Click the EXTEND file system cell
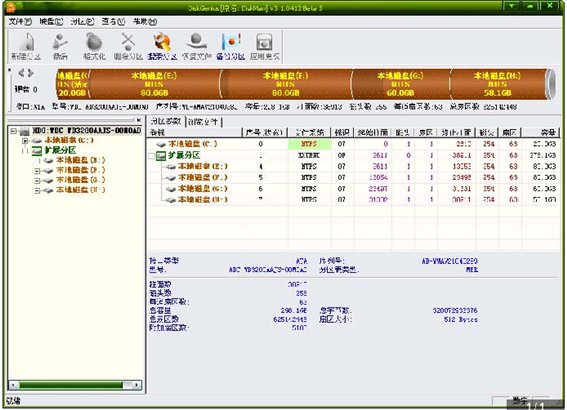 (x=309, y=156)
